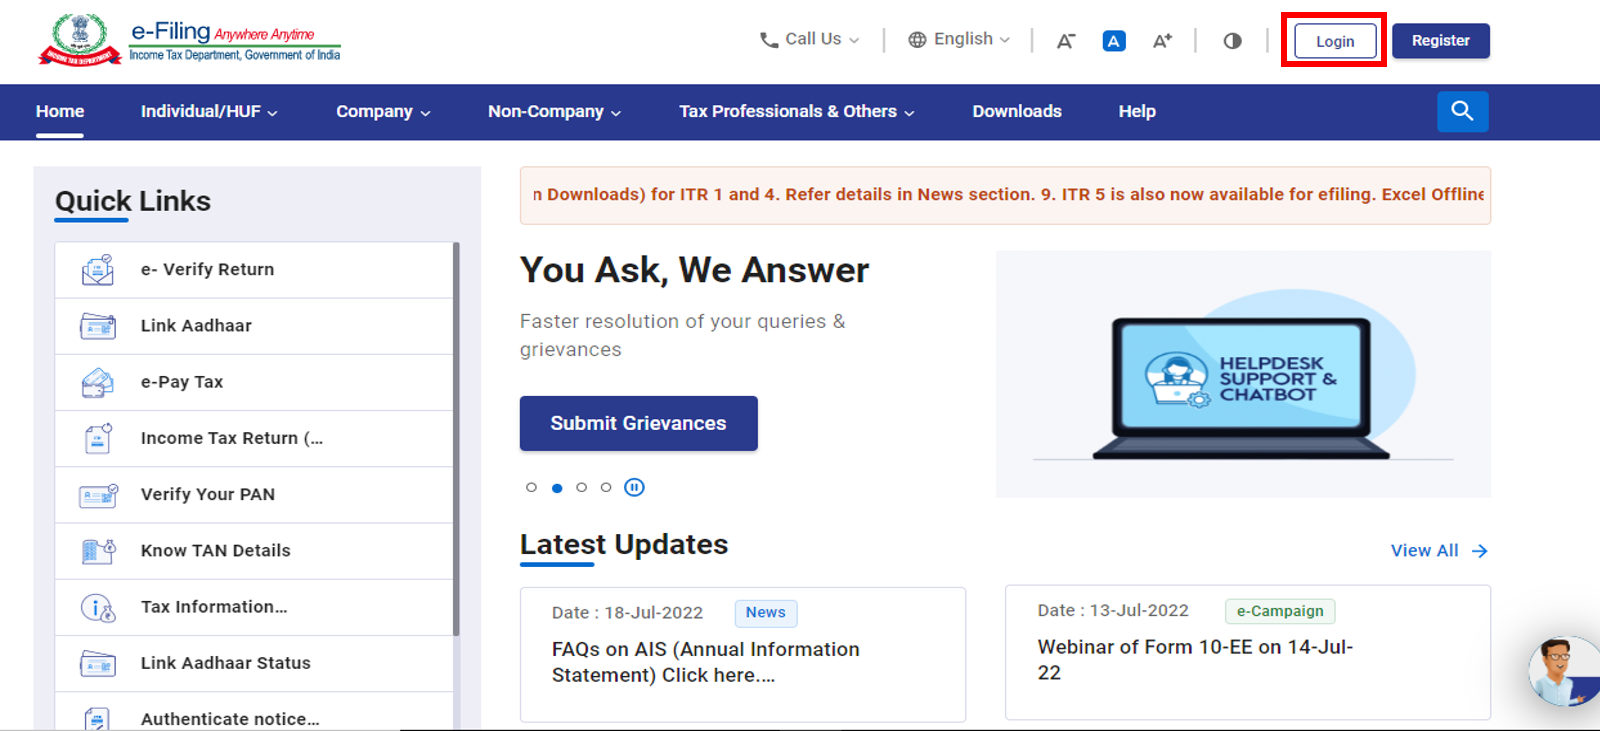The height and width of the screenshot is (731, 1600).
Task: Click the Register button
Action: tap(1441, 41)
